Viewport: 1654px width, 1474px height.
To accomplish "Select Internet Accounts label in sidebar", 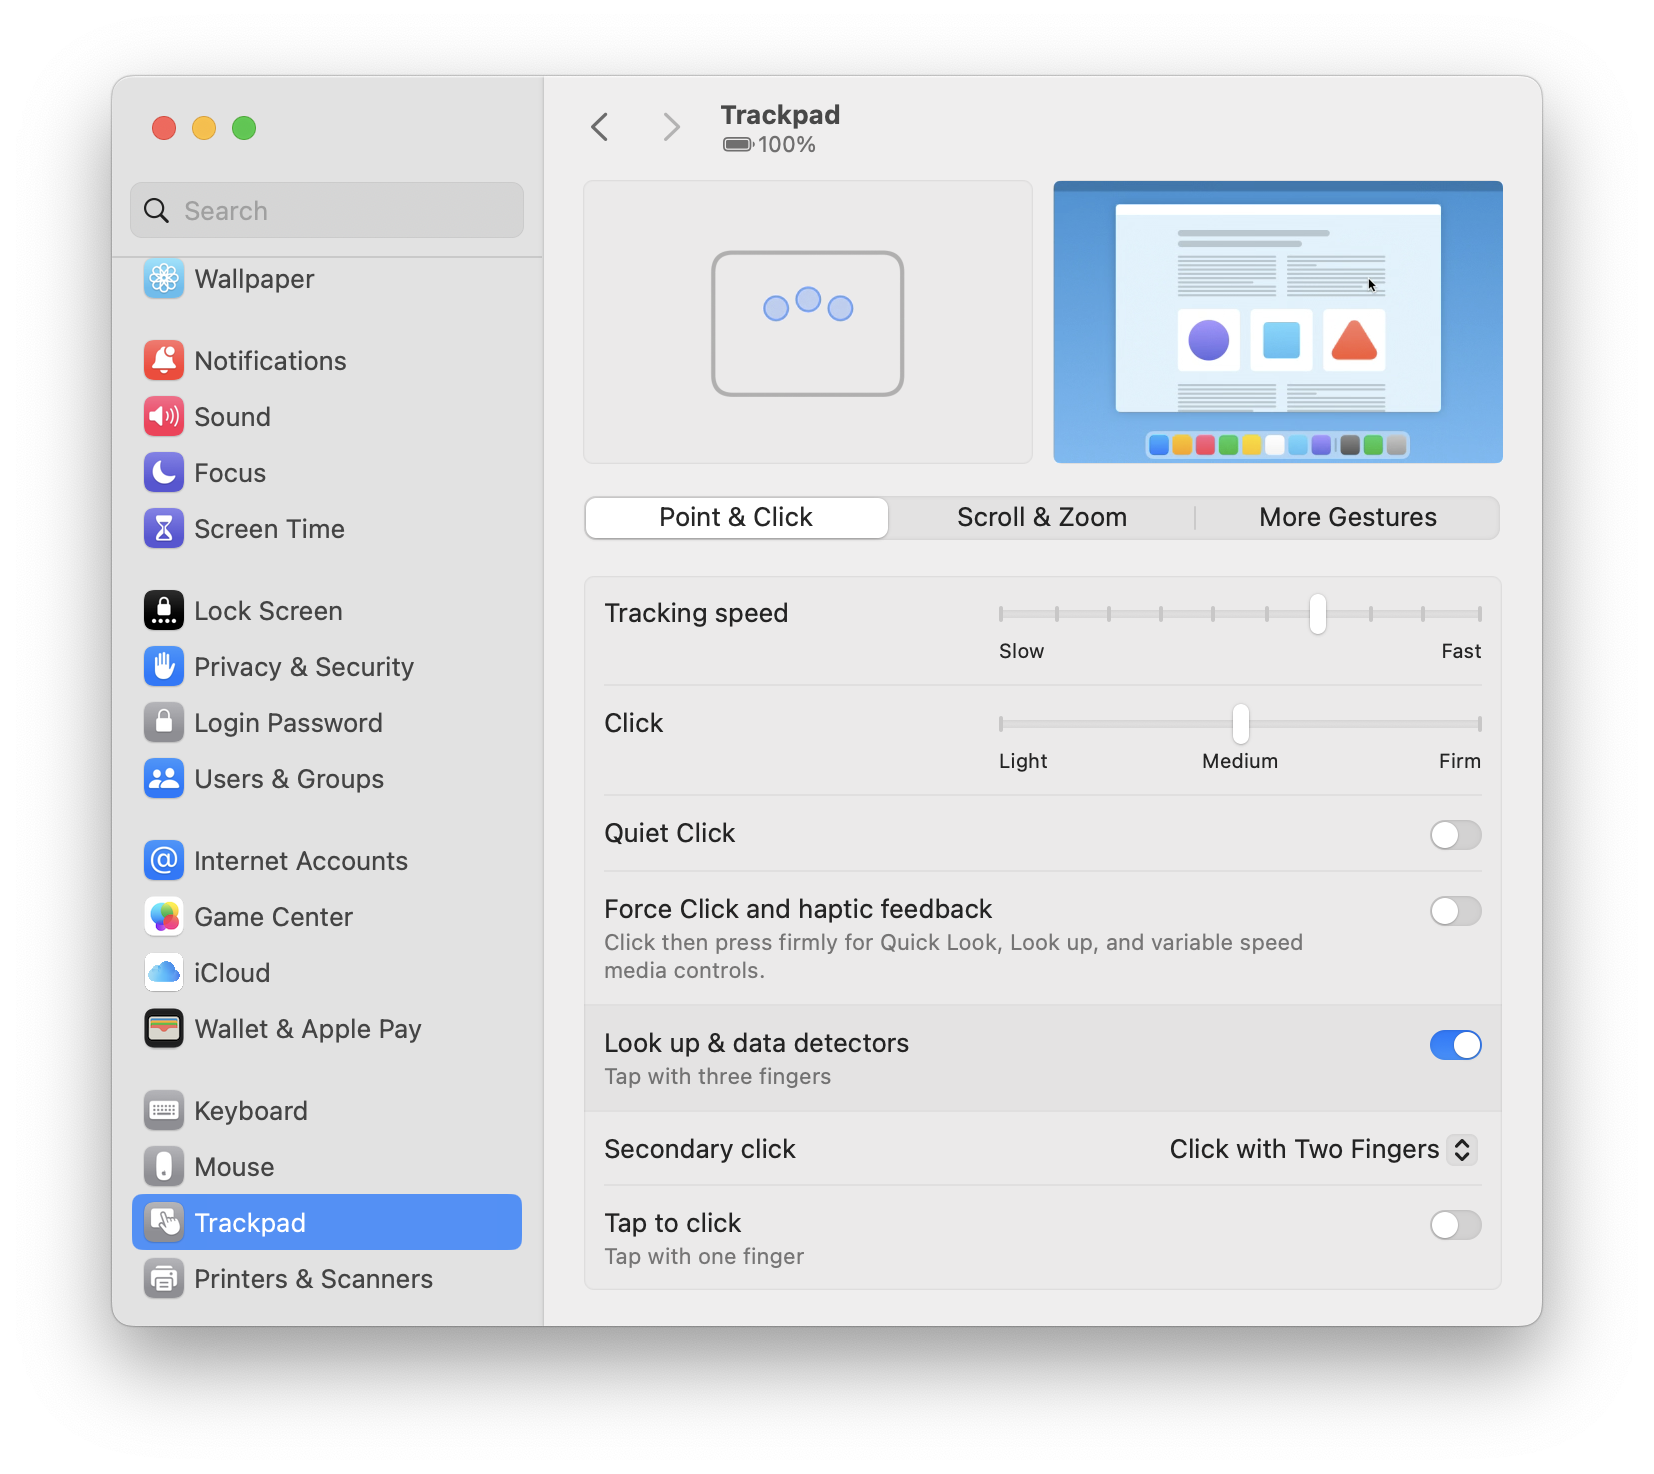I will point(301,861).
